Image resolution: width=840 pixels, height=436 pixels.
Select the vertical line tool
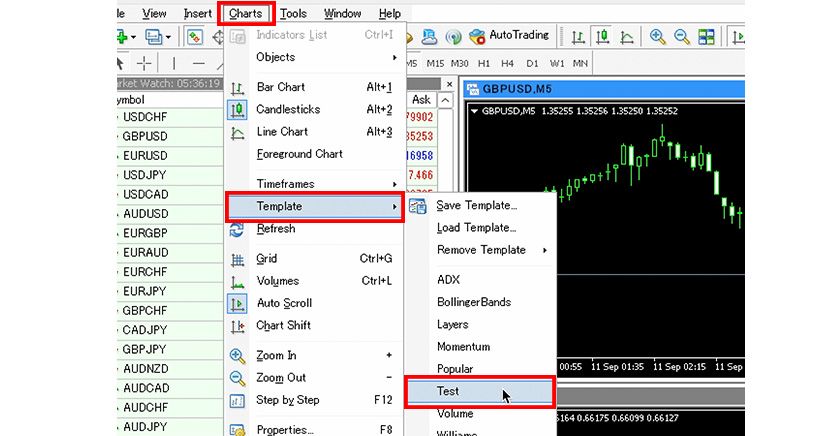(x=174, y=63)
